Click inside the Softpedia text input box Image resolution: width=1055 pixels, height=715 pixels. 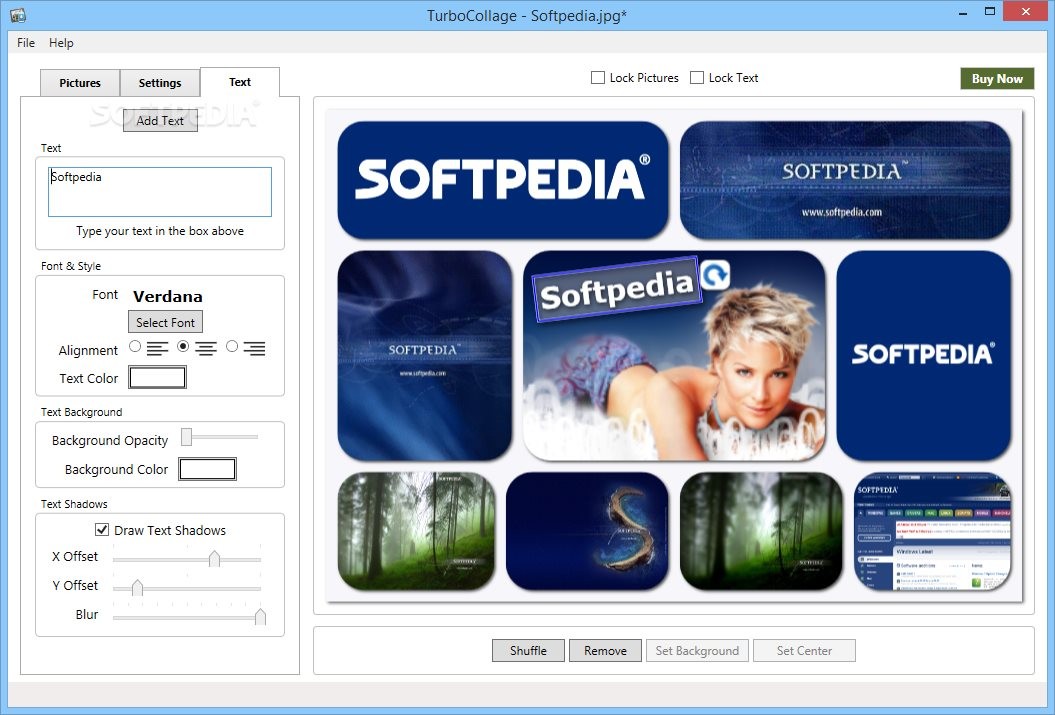click(x=160, y=192)
